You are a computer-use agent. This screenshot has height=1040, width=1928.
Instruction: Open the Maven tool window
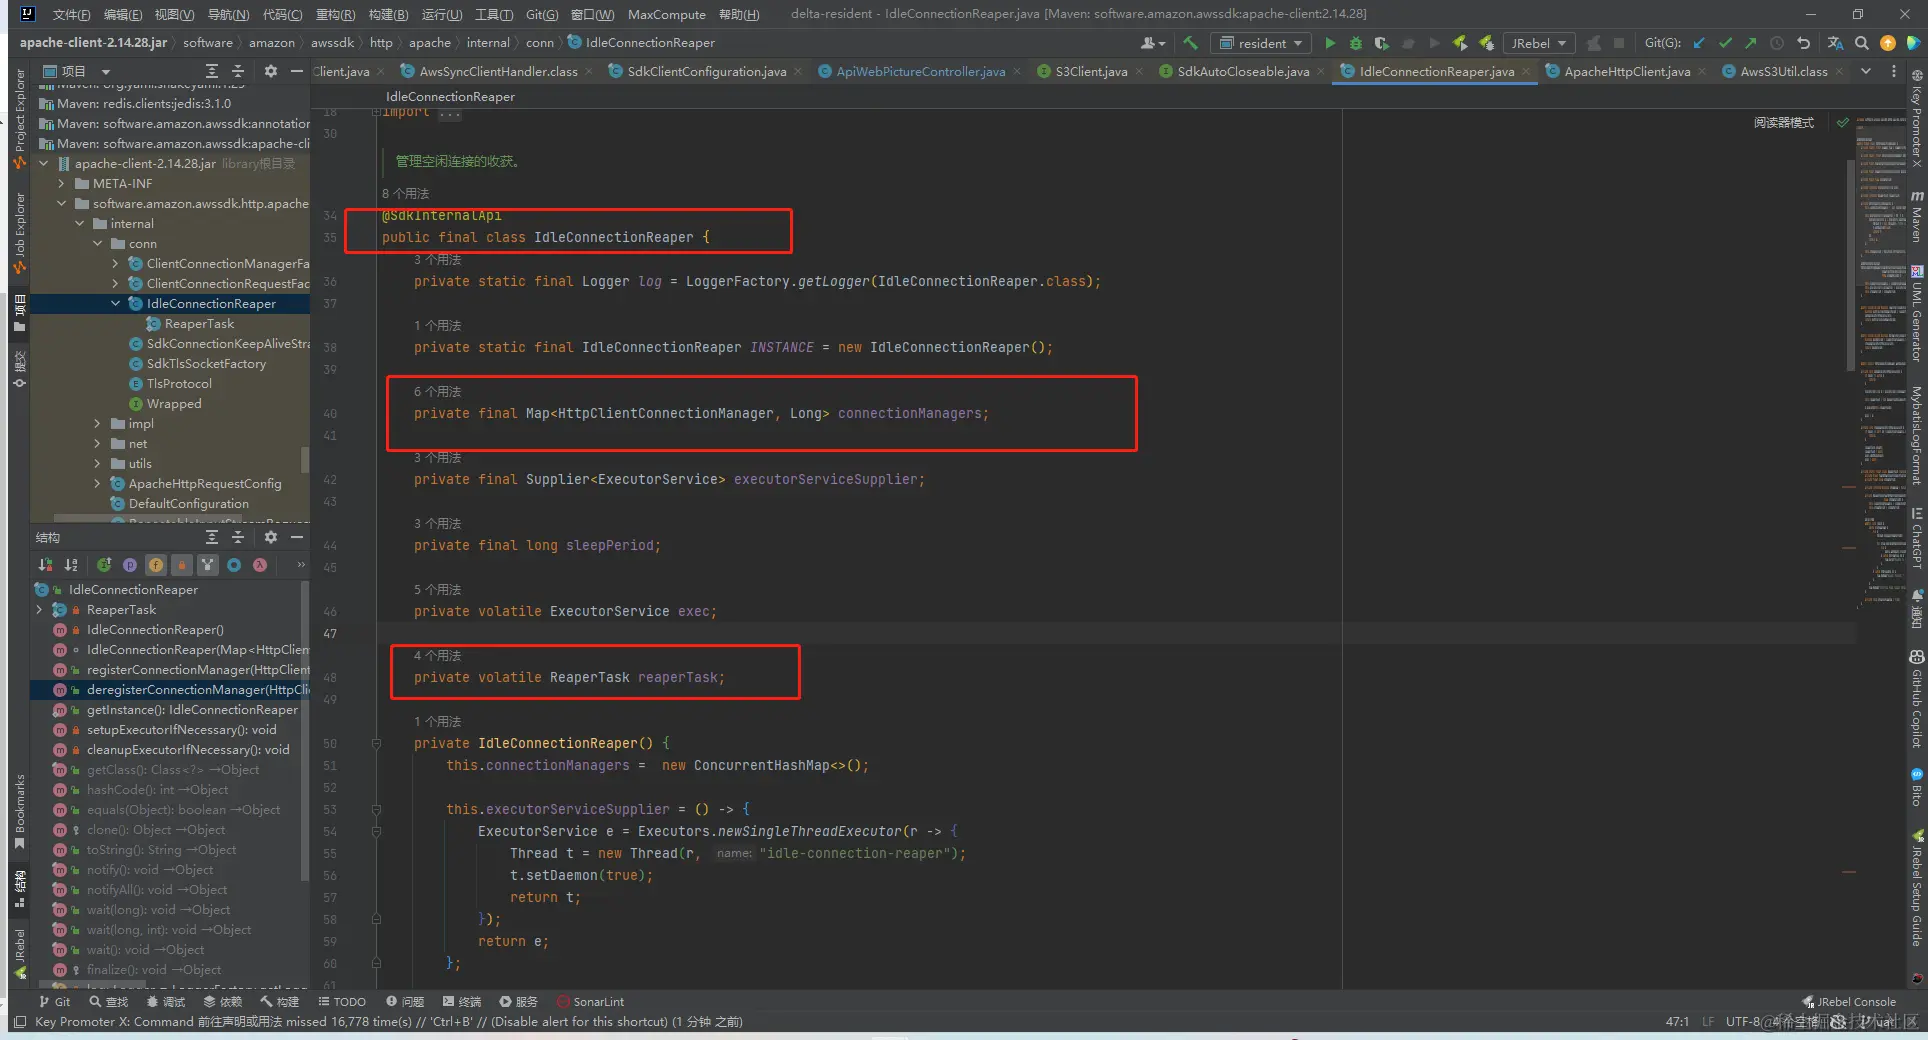[1917, 217]
